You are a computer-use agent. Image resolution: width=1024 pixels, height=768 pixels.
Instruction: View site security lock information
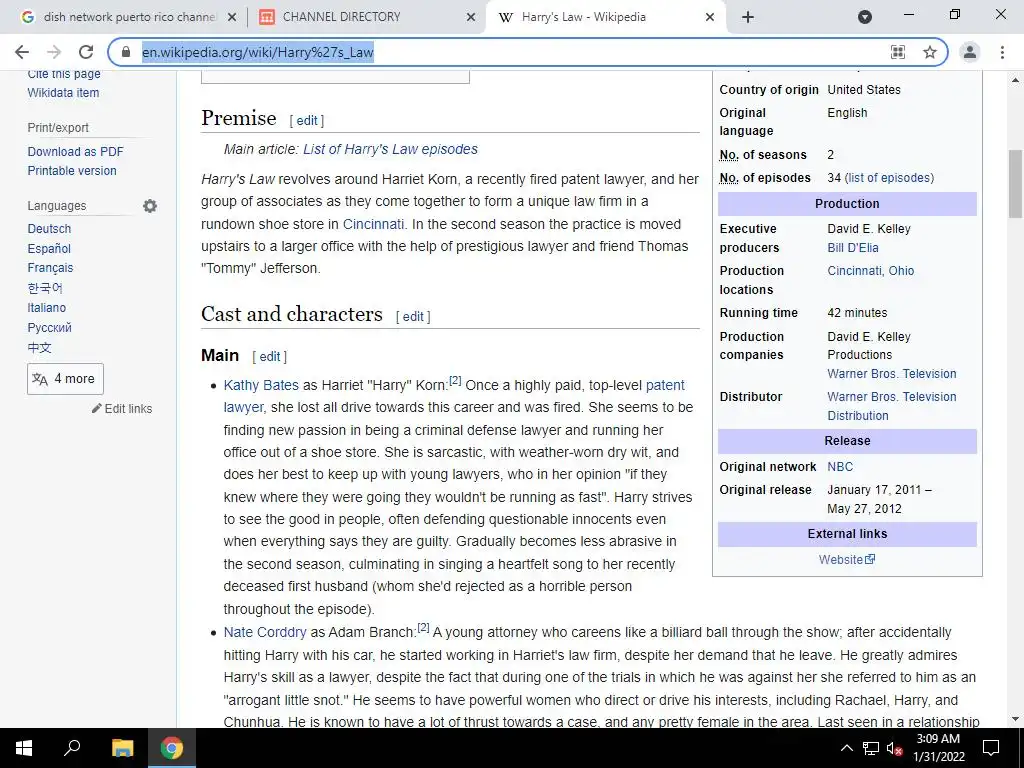(126, 52)
